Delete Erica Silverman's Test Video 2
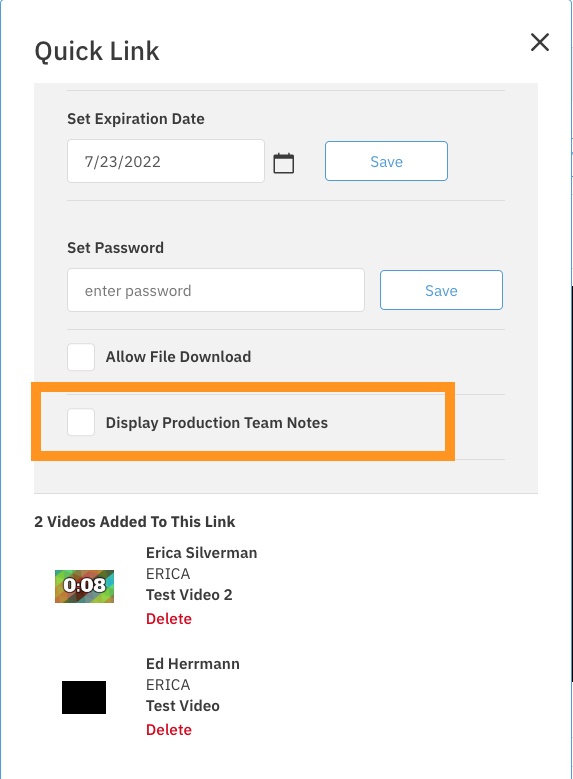Viewport: 573px width, 779px height. pyautogui.click(x=169, y=619)
